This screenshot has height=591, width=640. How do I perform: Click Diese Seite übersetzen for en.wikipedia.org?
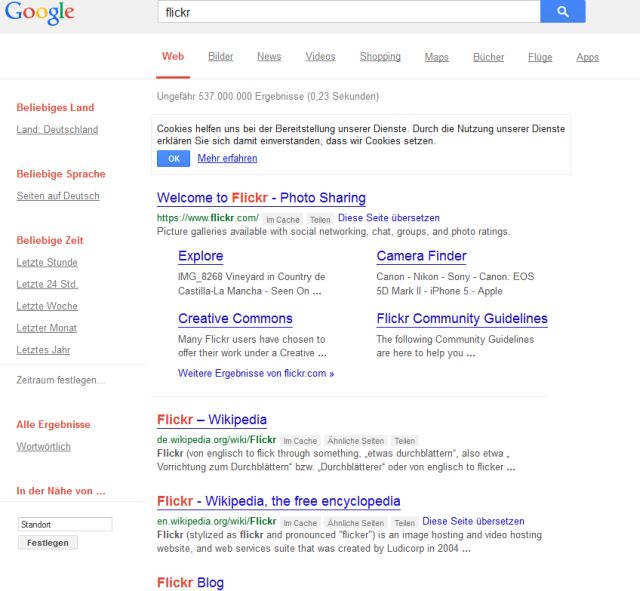point(473,522)
